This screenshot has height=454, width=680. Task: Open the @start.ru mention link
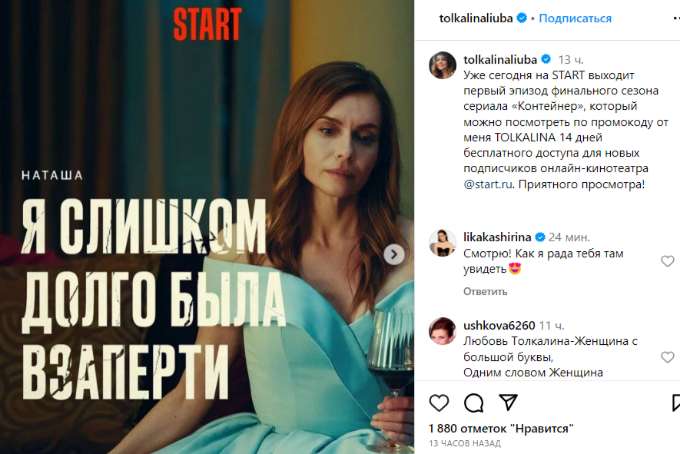[488, 184]
